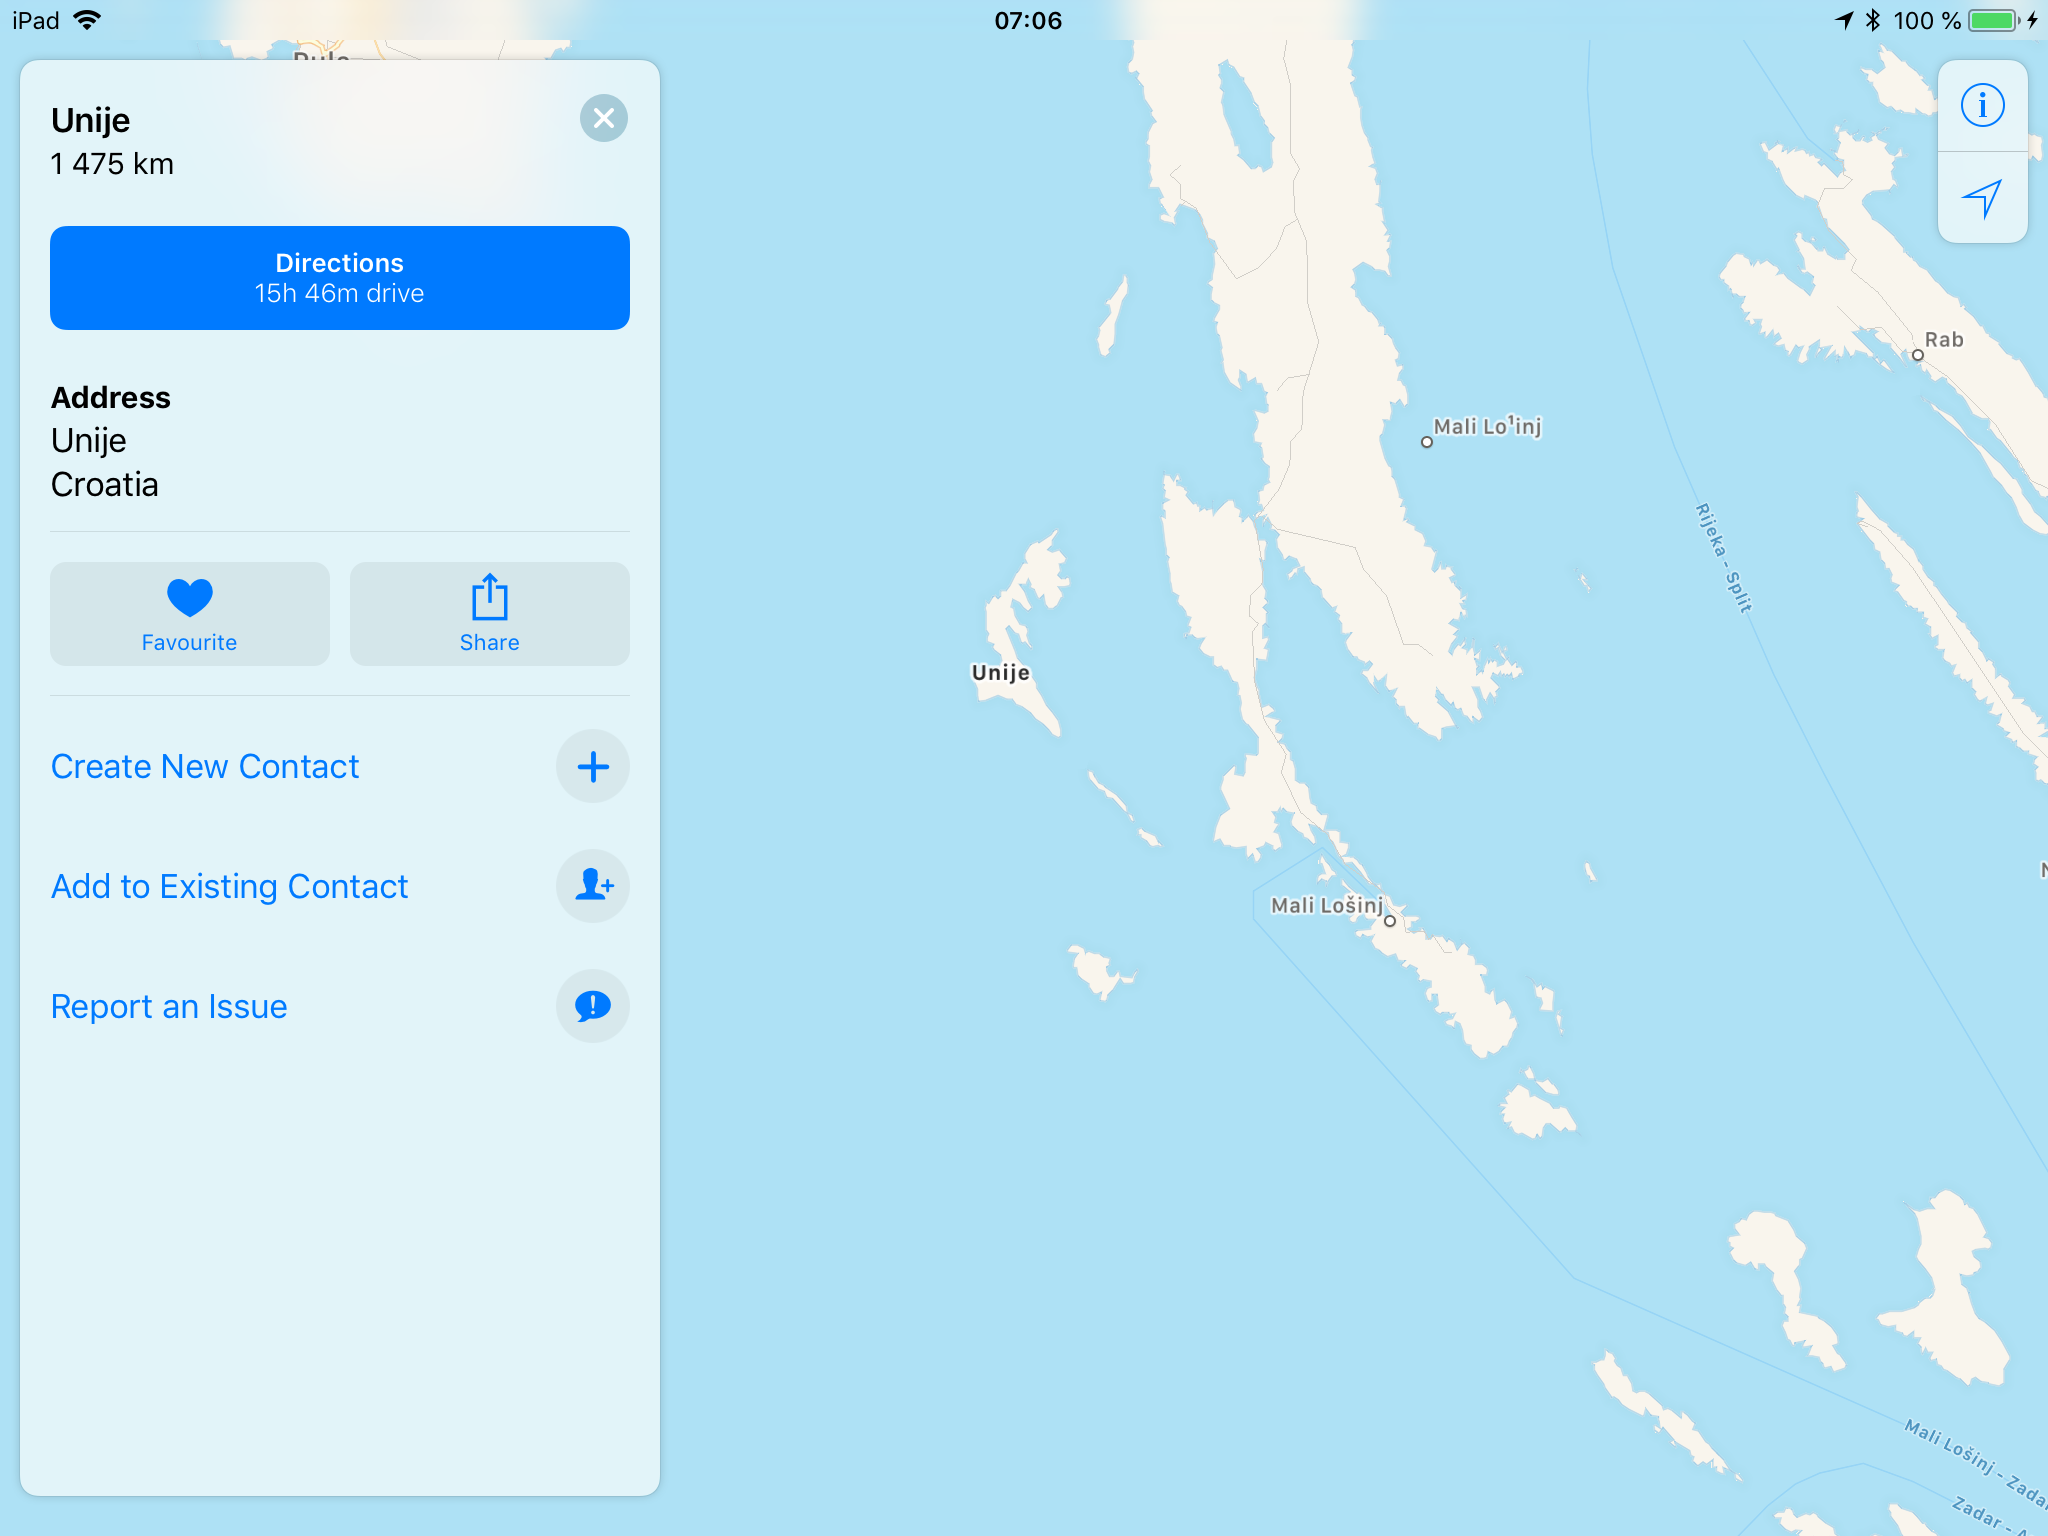This screenshot has width=2048, height=1536.
Task: Tap the add-person icon for existing contact
Action: tap(593, 886)
